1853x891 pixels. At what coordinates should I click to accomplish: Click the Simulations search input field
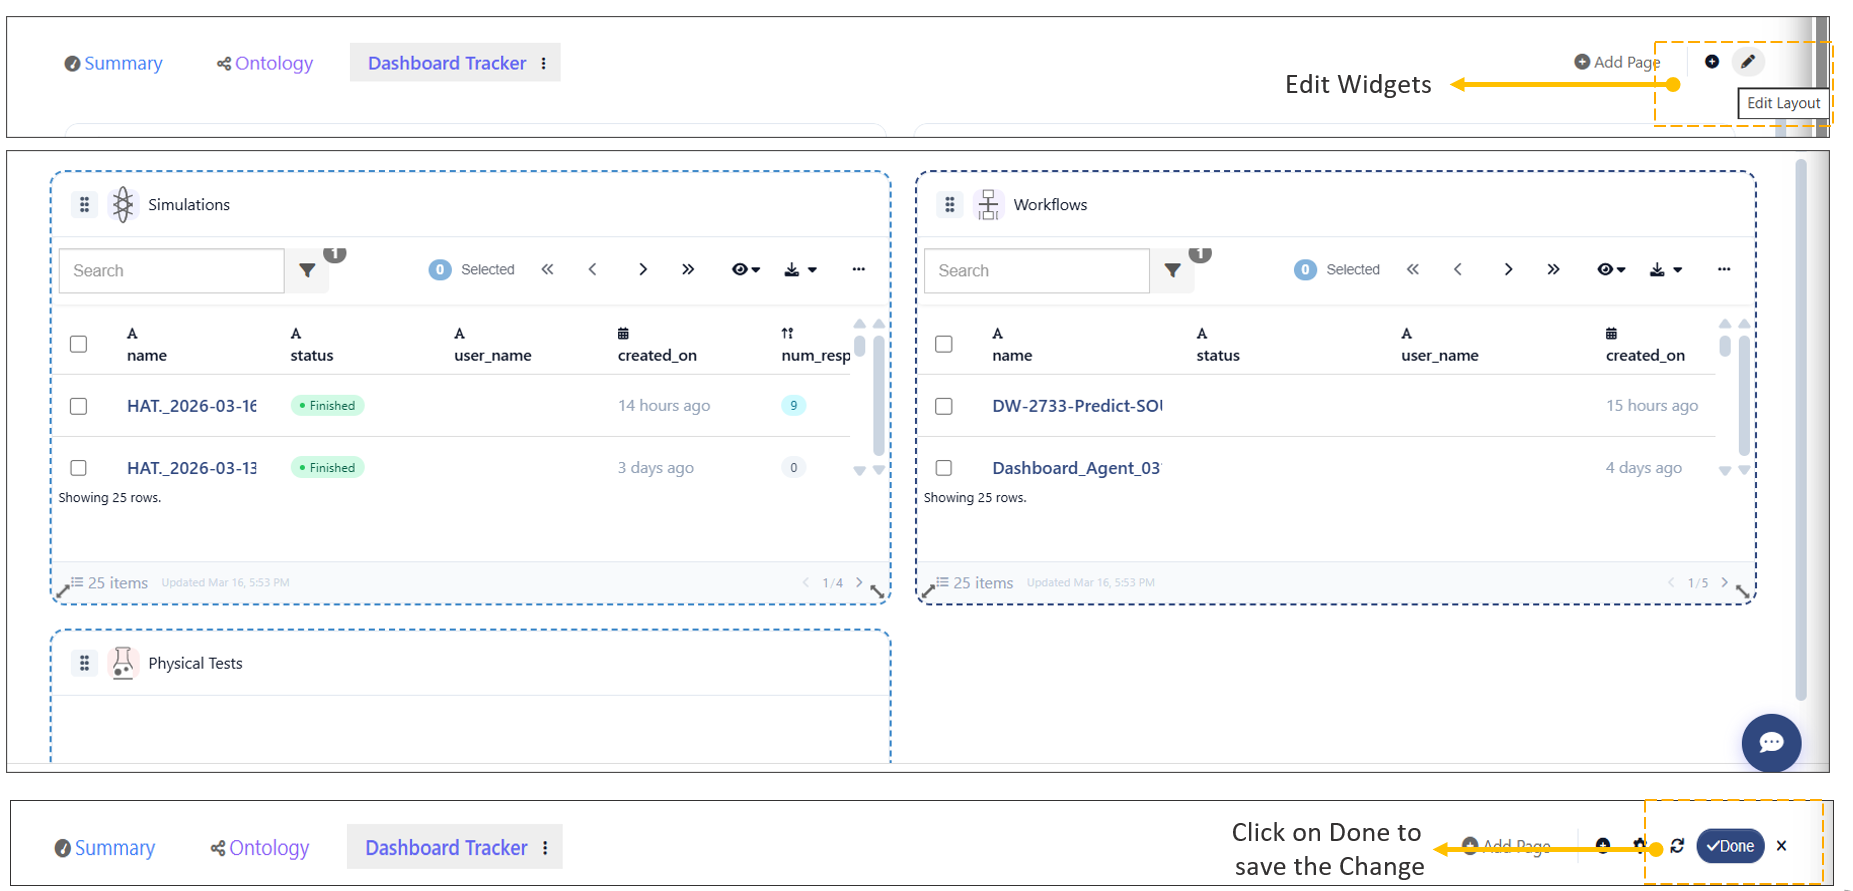pyautogui.click(x=171, y=271)
